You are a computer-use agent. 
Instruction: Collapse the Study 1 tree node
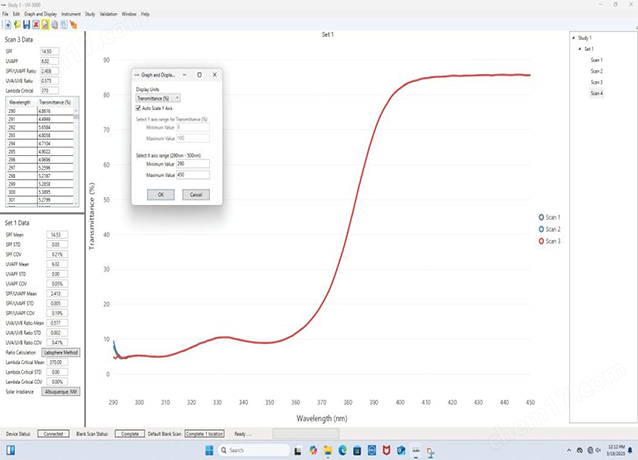pyautogui.click(x=574, y=38)
